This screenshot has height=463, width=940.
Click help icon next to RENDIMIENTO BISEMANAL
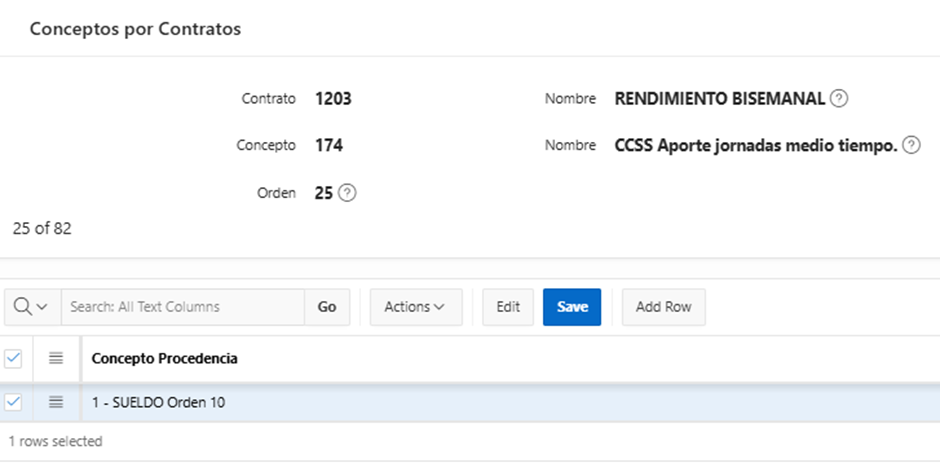pos(840,99)
